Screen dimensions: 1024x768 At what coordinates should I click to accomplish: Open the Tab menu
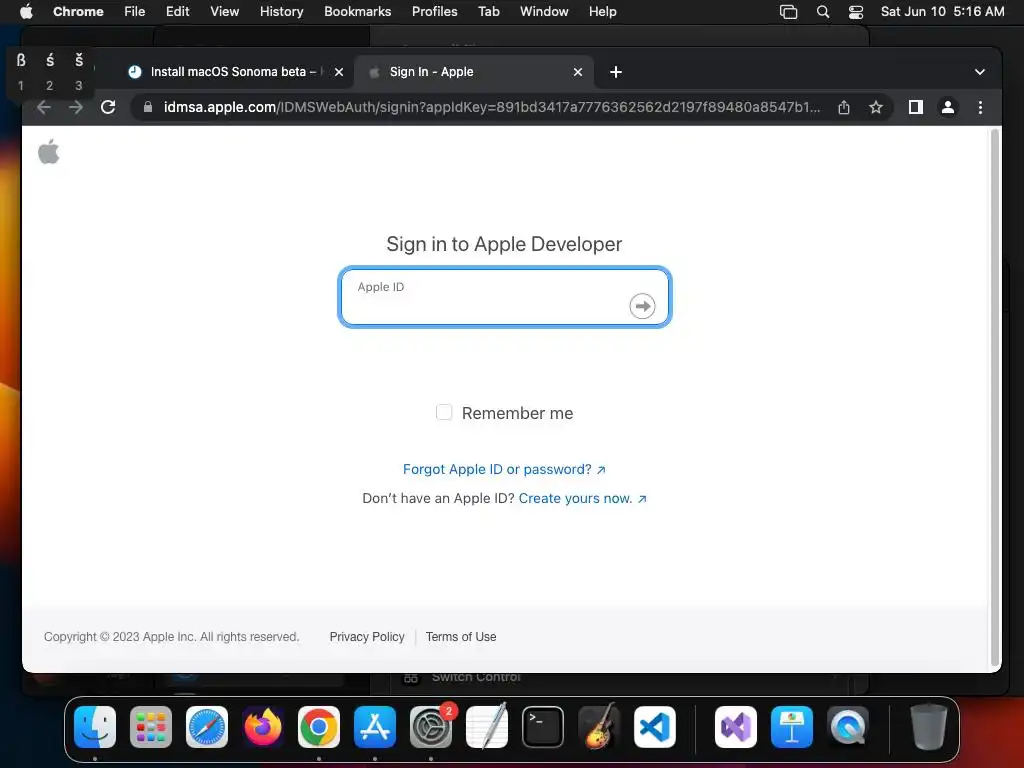click(488, 12)
